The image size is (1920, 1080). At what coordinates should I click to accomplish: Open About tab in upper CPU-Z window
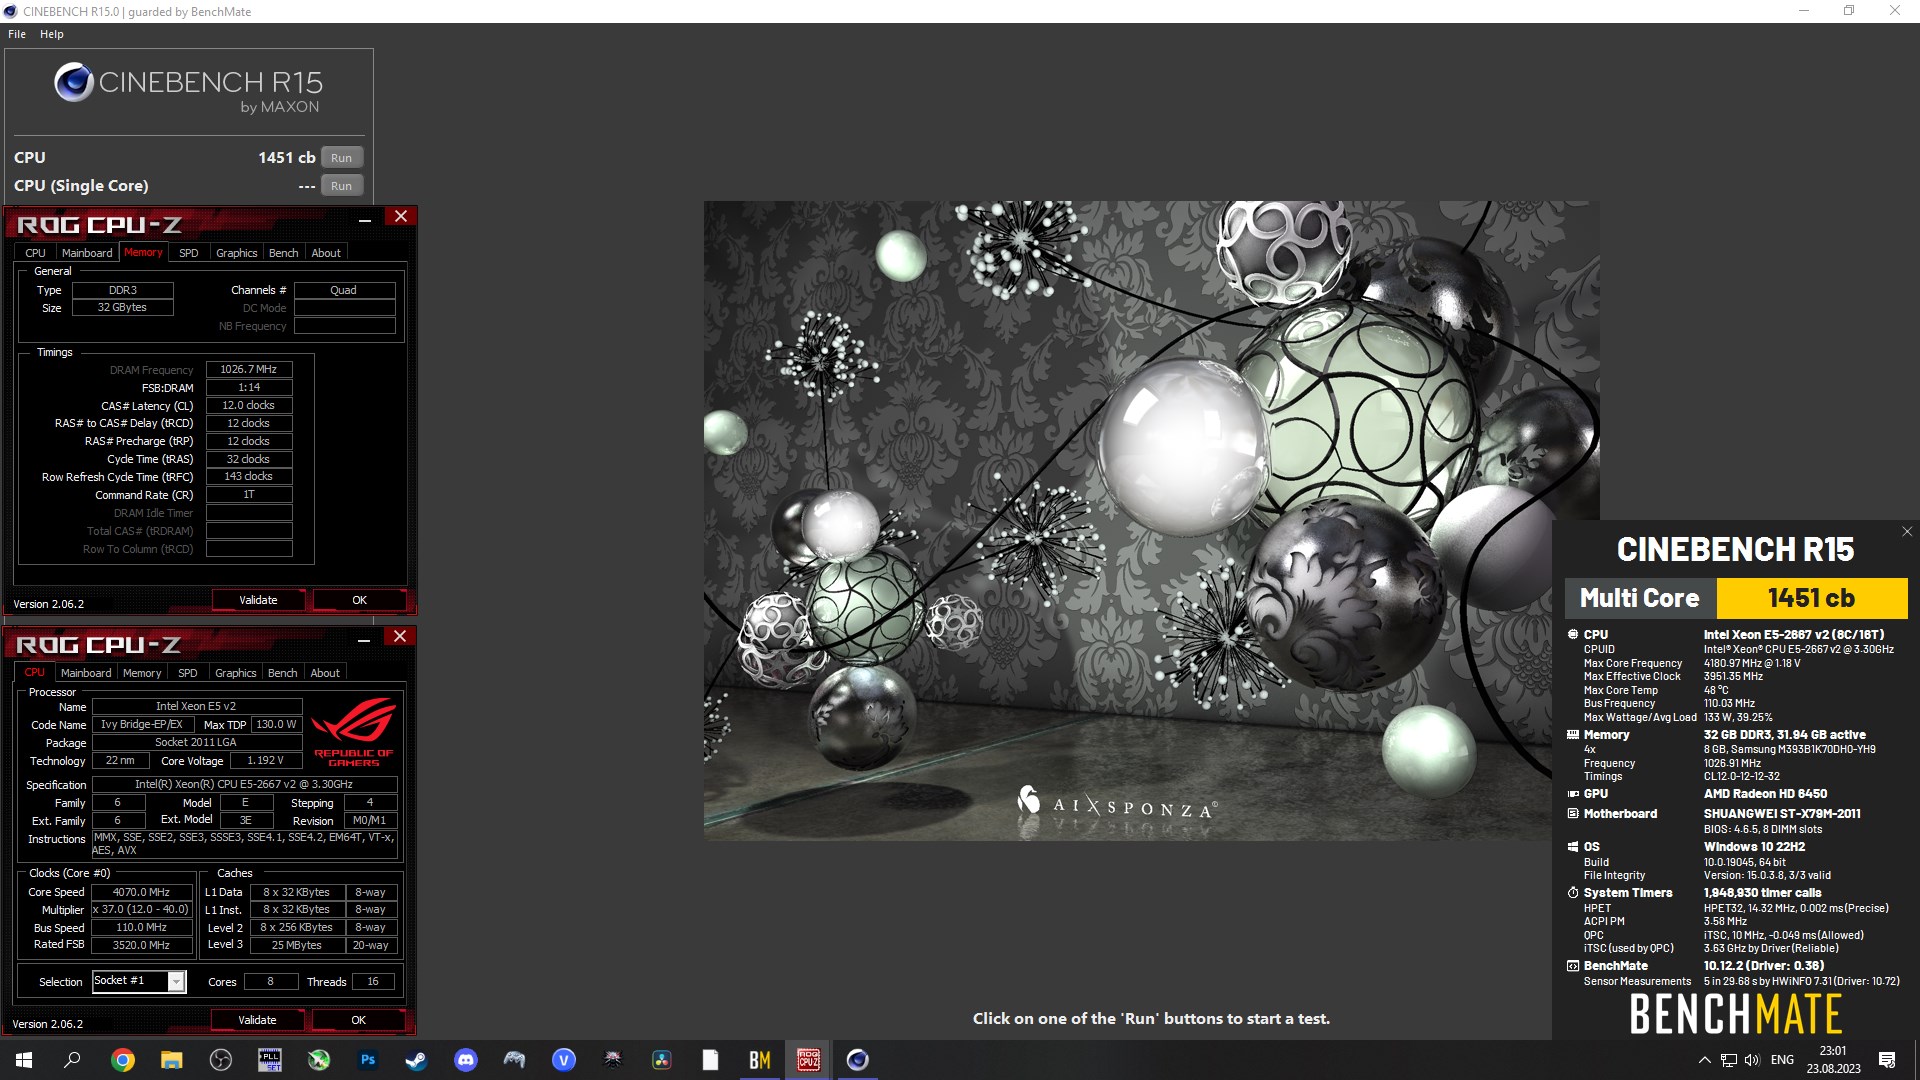tap(326, 253)
